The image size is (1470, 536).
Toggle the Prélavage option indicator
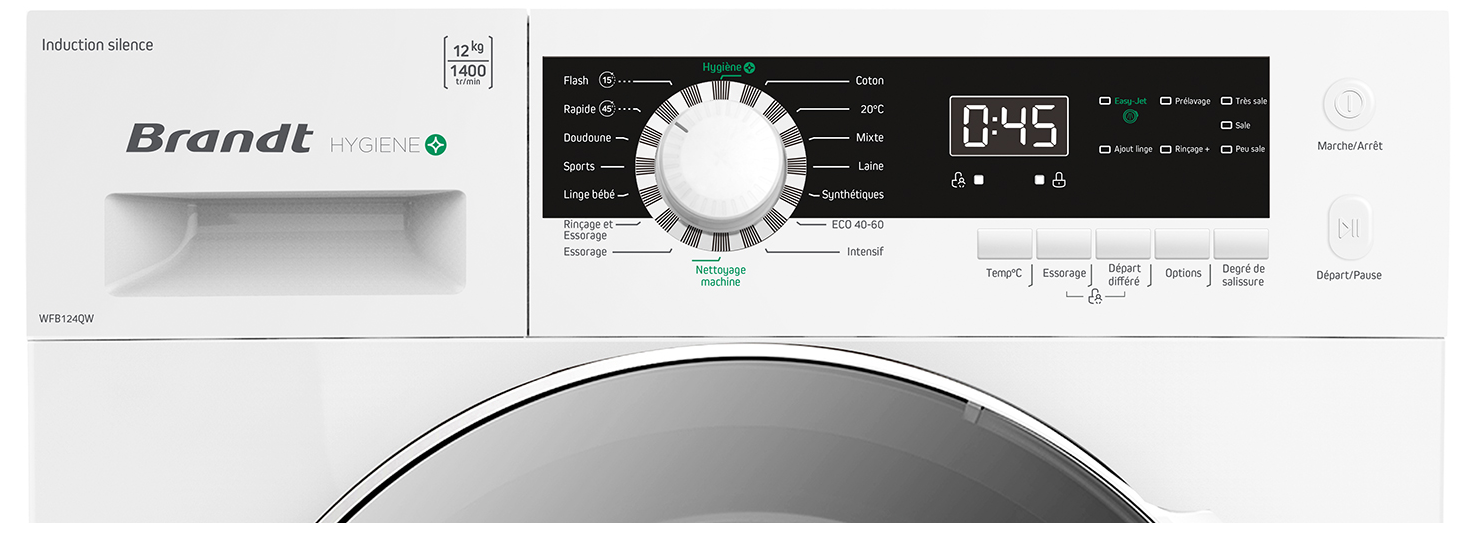(1165, 101)
